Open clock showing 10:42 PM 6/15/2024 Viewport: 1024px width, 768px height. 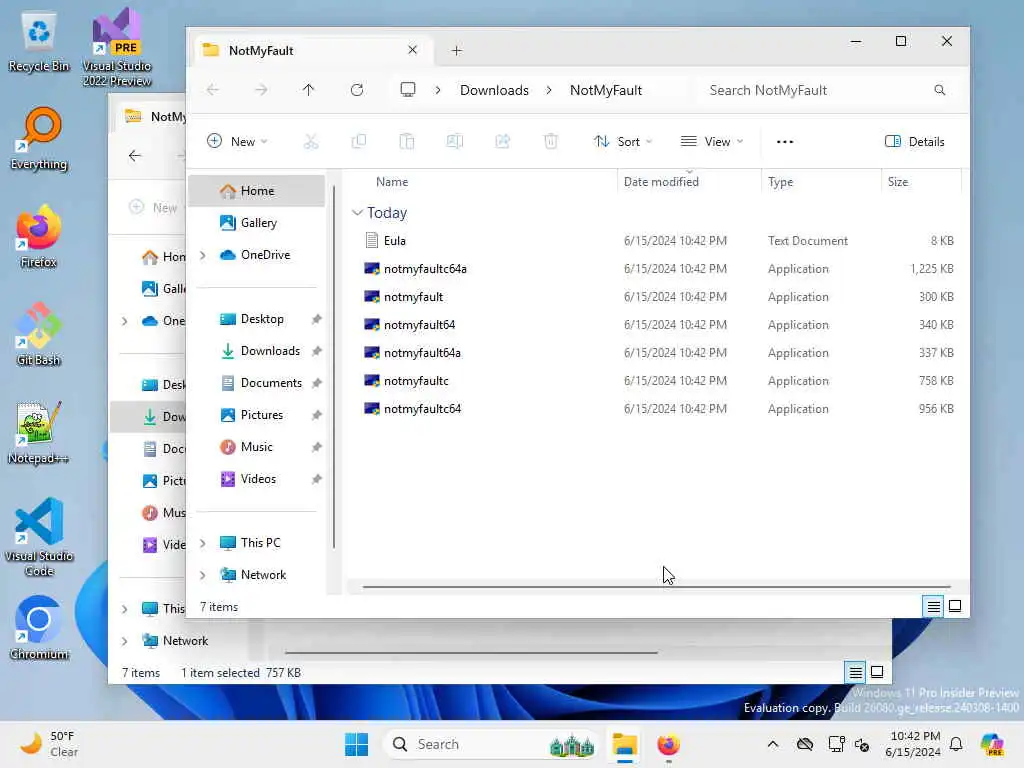coord(914,744)
